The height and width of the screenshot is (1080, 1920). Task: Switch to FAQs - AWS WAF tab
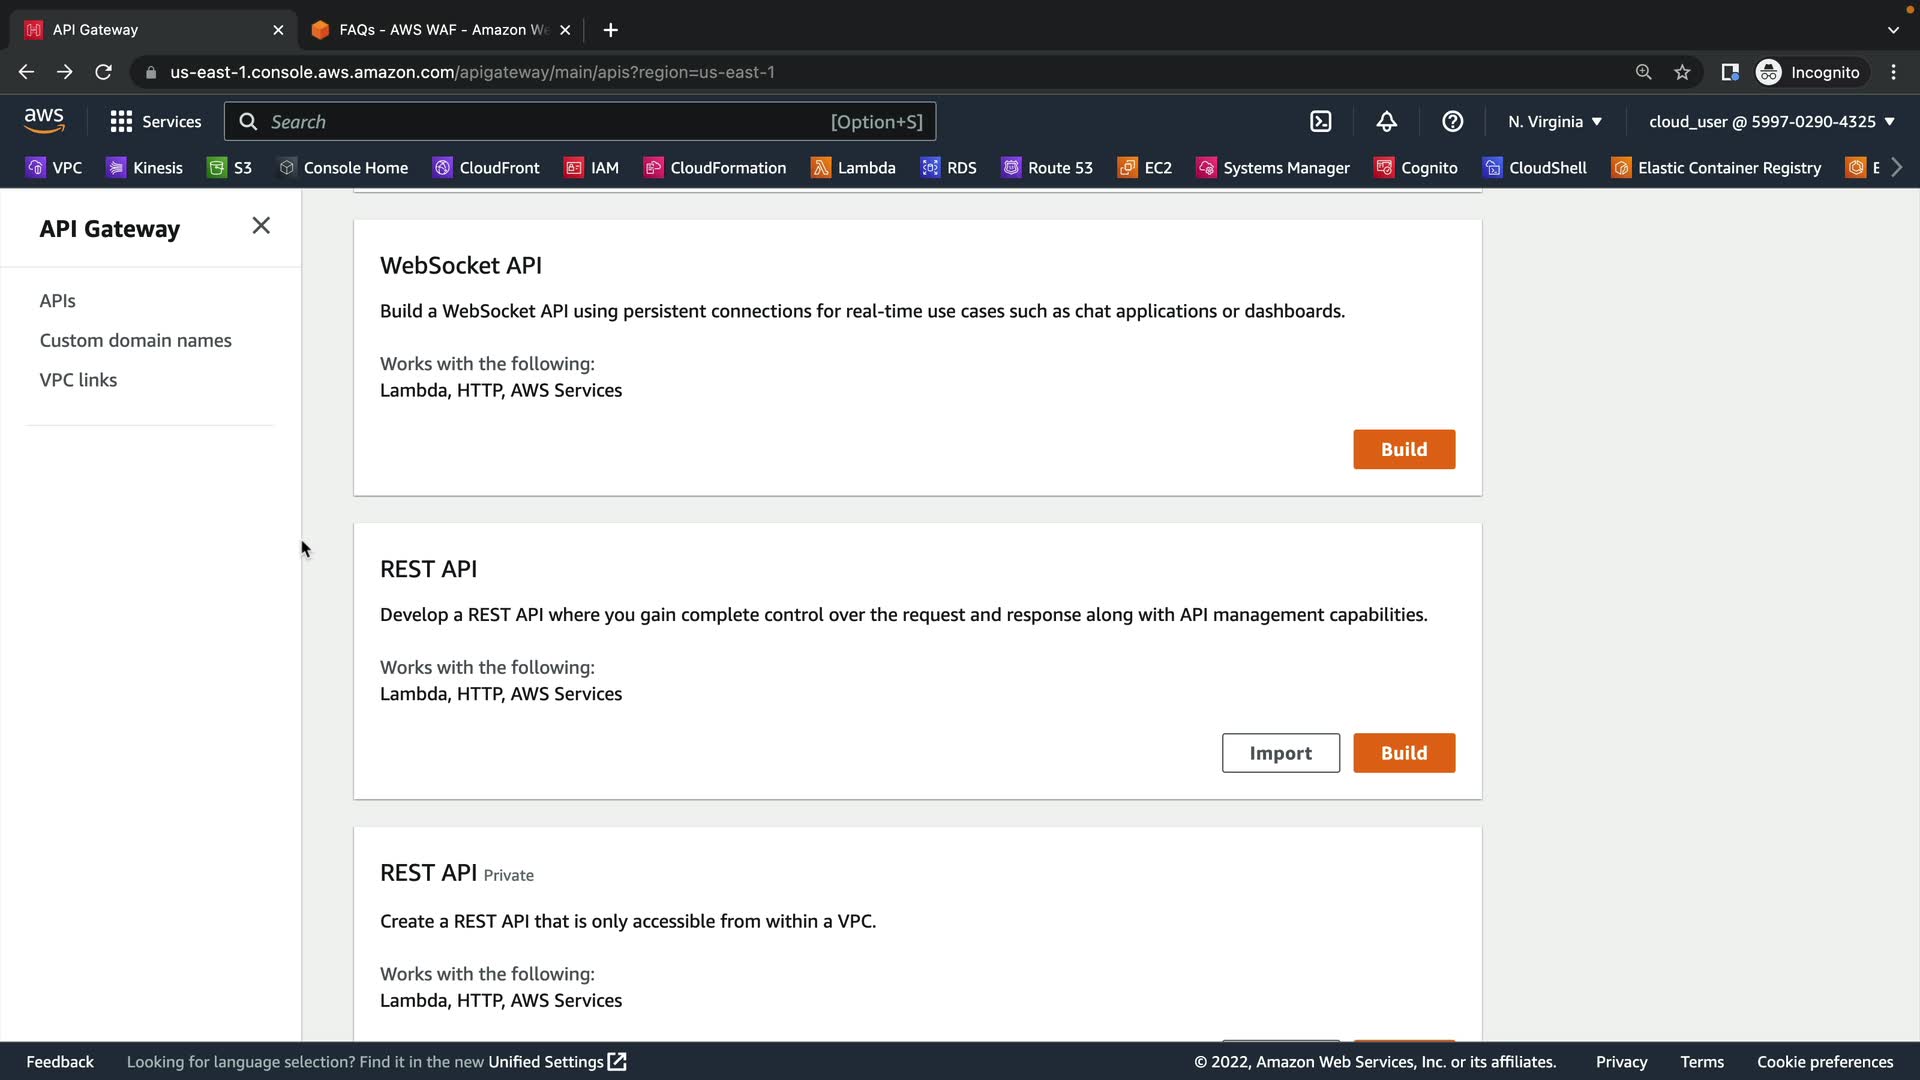tap(440, 30)
